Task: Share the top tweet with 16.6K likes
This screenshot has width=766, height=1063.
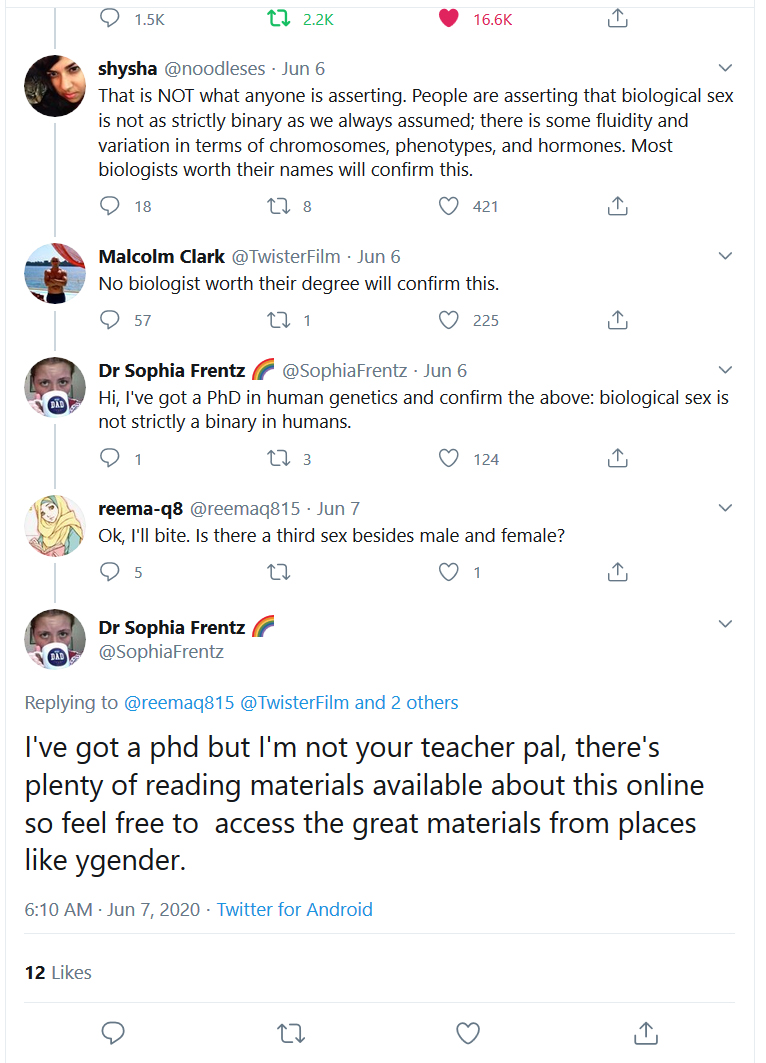Action: coord(618,18)
